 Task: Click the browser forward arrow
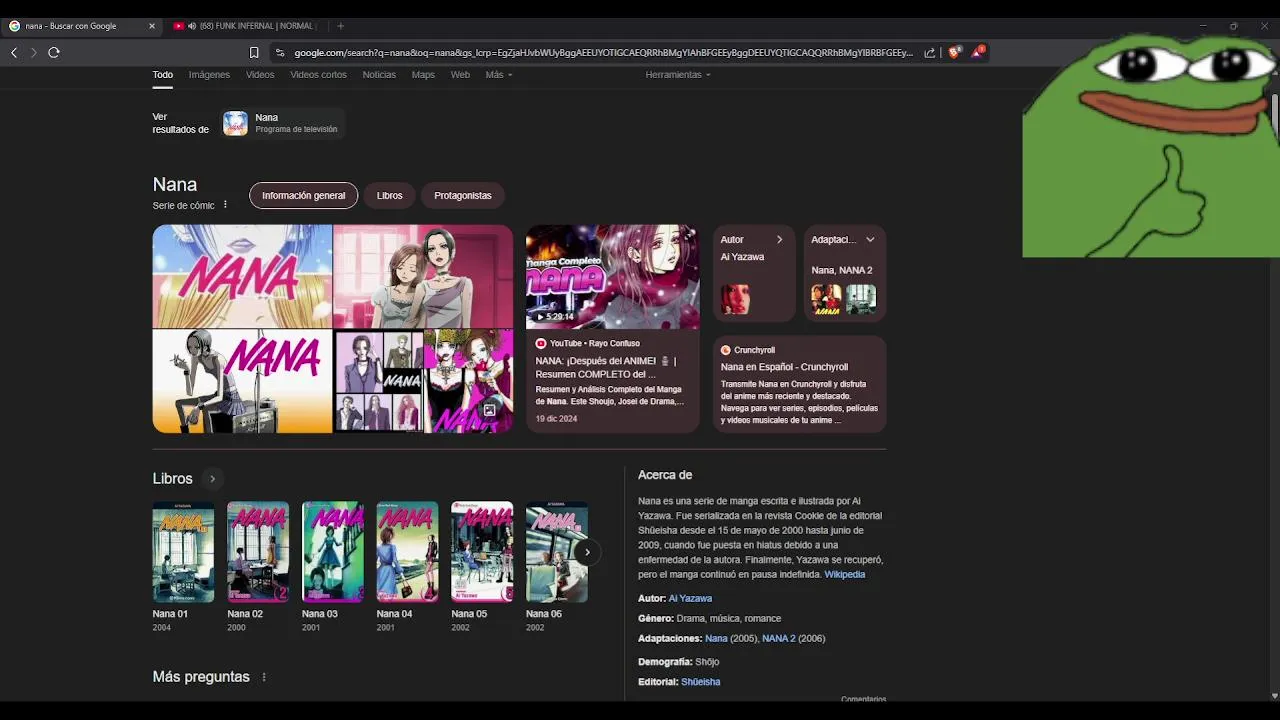(x=33, y=53)
